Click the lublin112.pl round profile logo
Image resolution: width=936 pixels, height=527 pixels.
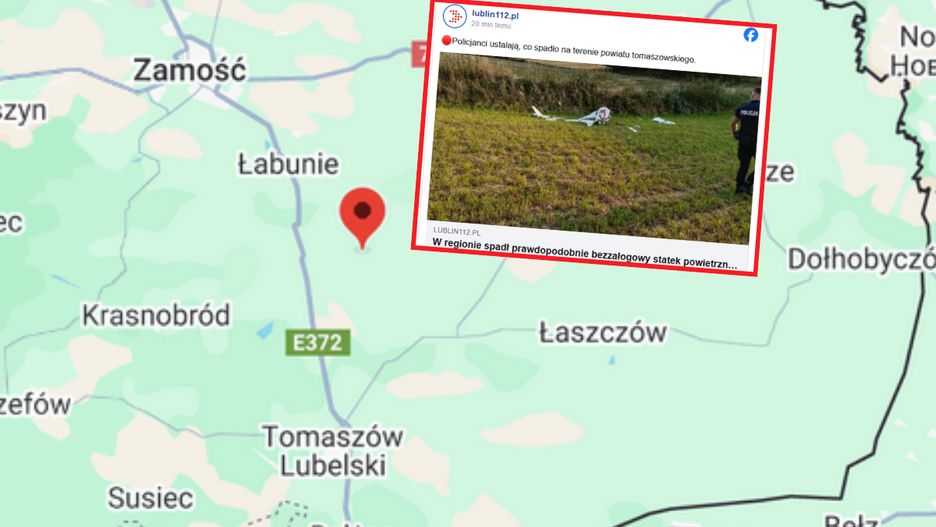pos(454,16)
